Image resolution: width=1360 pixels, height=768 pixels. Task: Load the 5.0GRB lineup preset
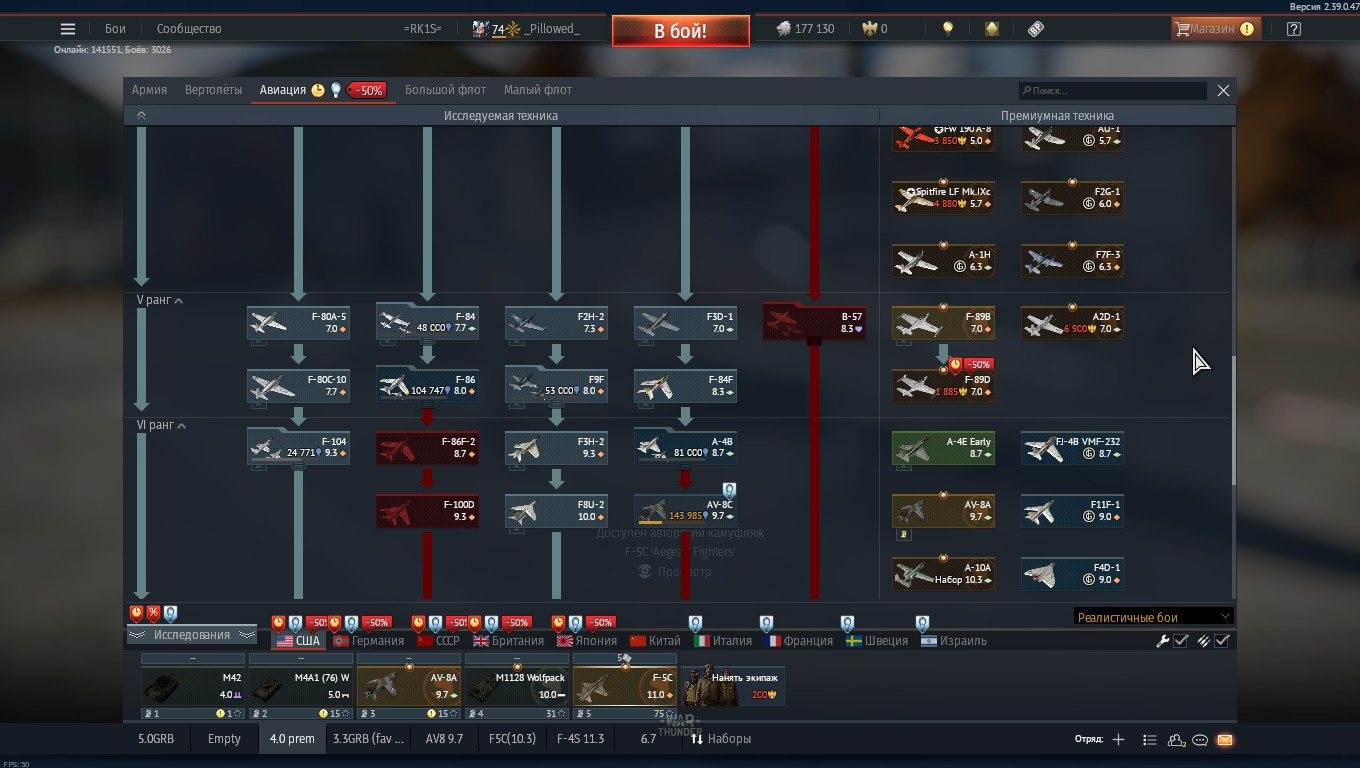click(x=156, y=739)
